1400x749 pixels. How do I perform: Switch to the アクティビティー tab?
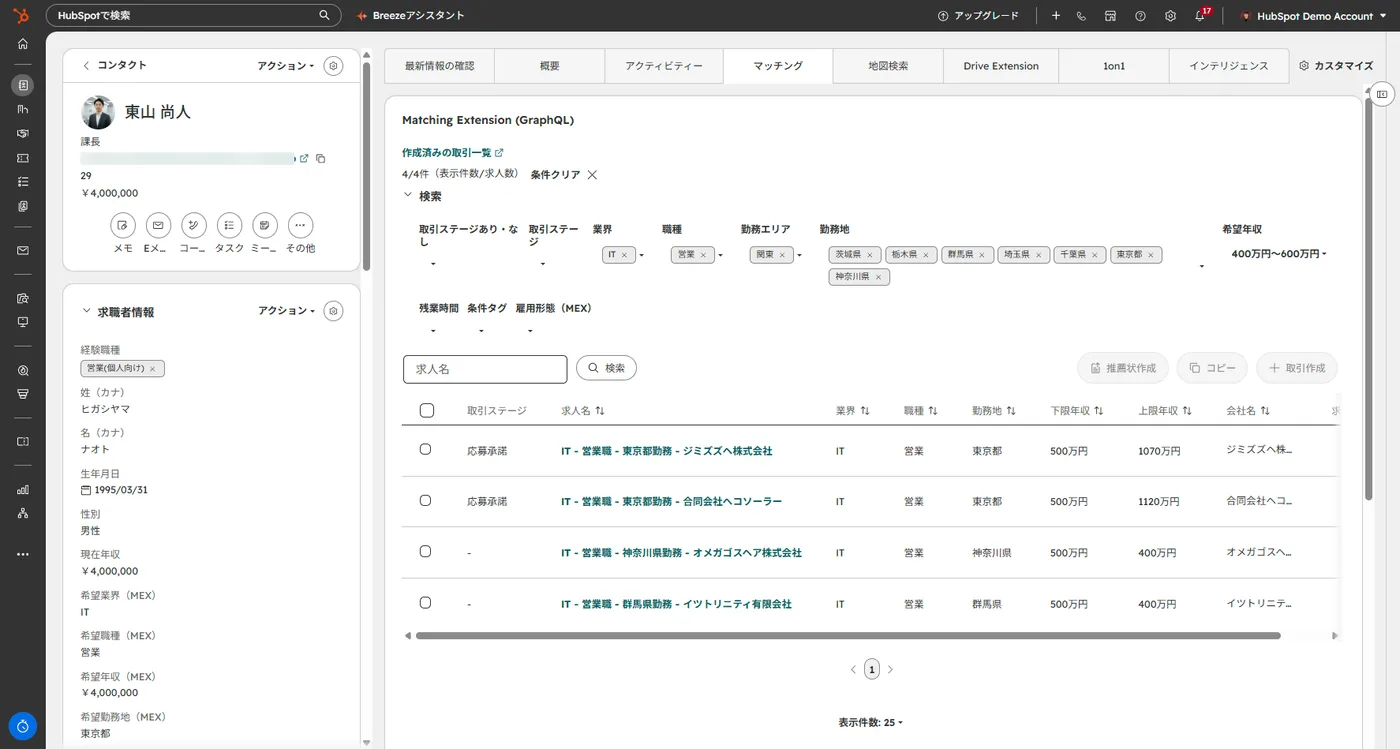pyautogui.click(x=664, y=66)
